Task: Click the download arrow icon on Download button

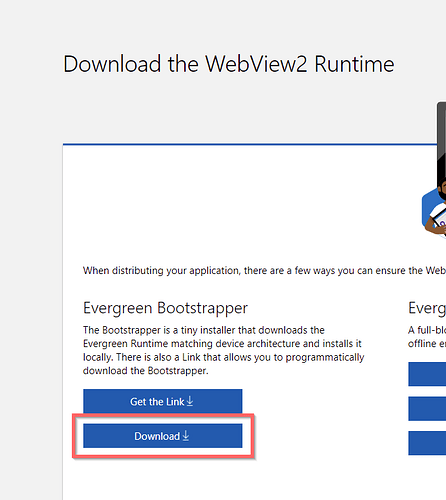Action: 186,436
